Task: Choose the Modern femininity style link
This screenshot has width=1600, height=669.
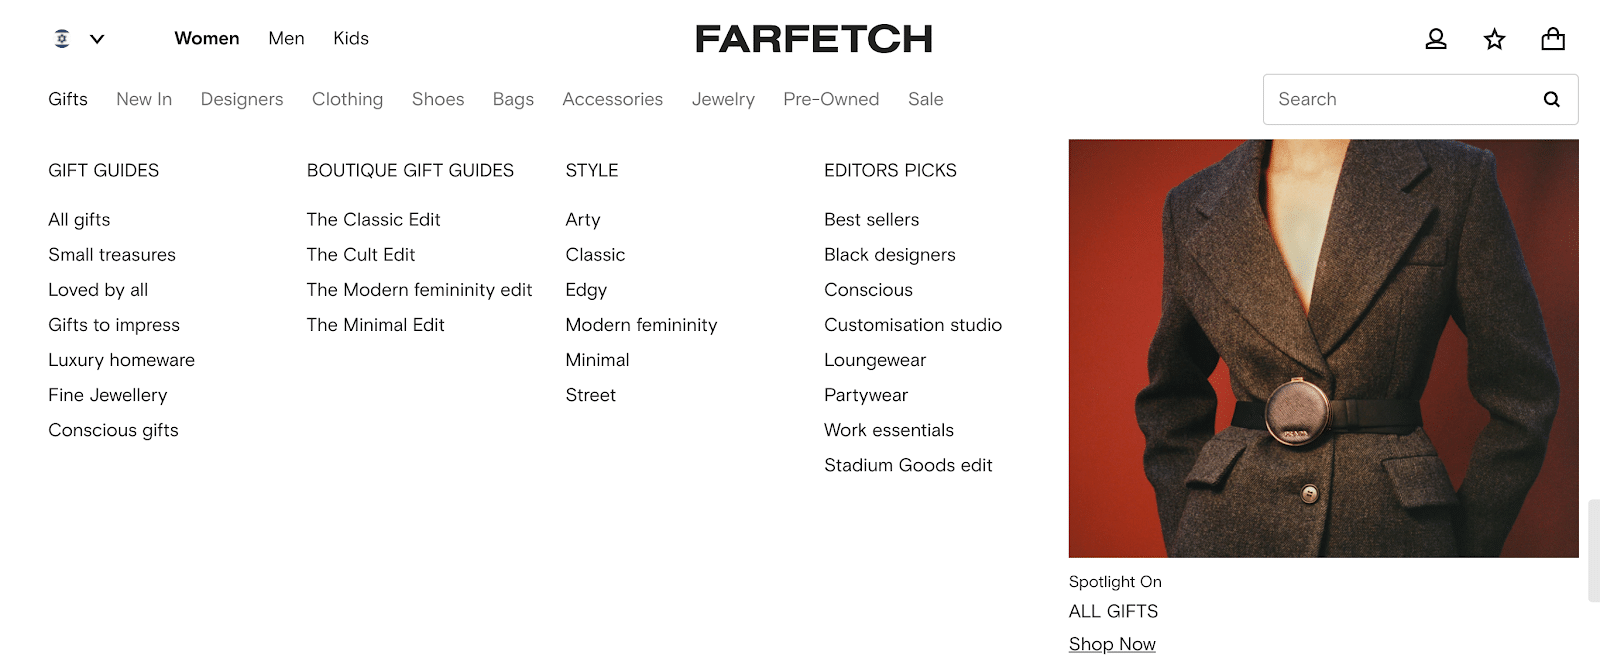Action: point(641,325)
